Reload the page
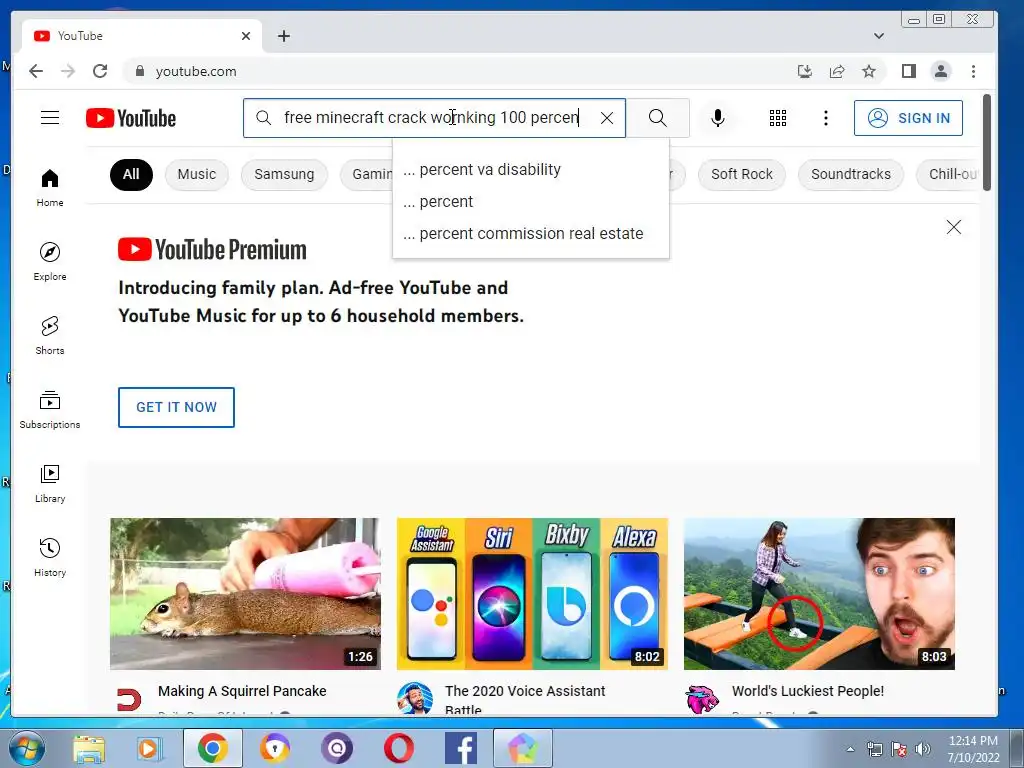1024x768 pixels. click(100, 71)
